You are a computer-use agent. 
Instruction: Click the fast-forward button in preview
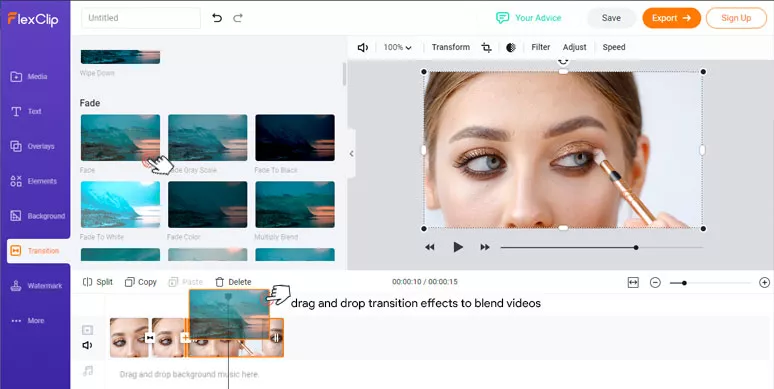coord(485,247)
